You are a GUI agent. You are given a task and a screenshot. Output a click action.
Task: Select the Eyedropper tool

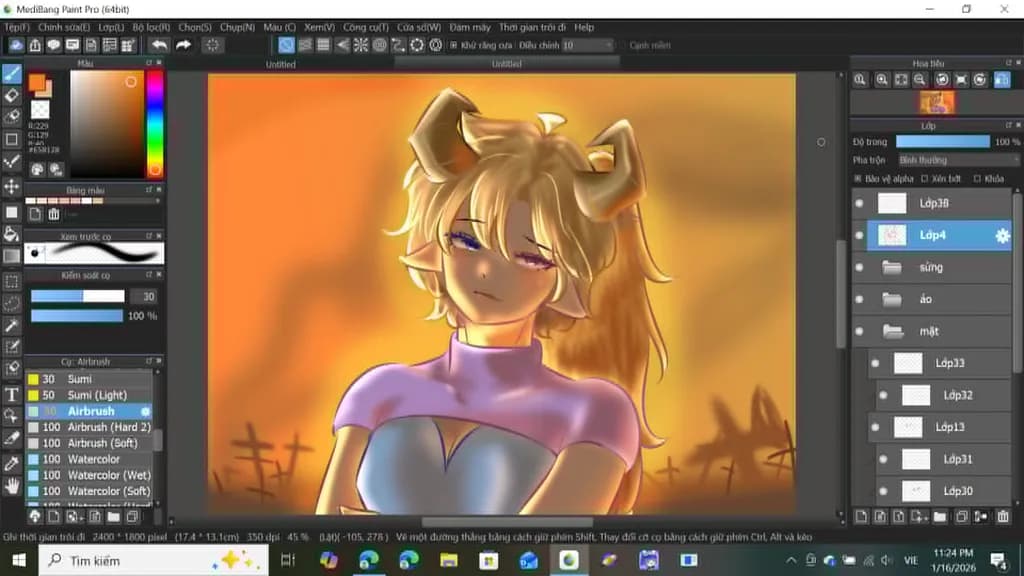pos(12,464)
